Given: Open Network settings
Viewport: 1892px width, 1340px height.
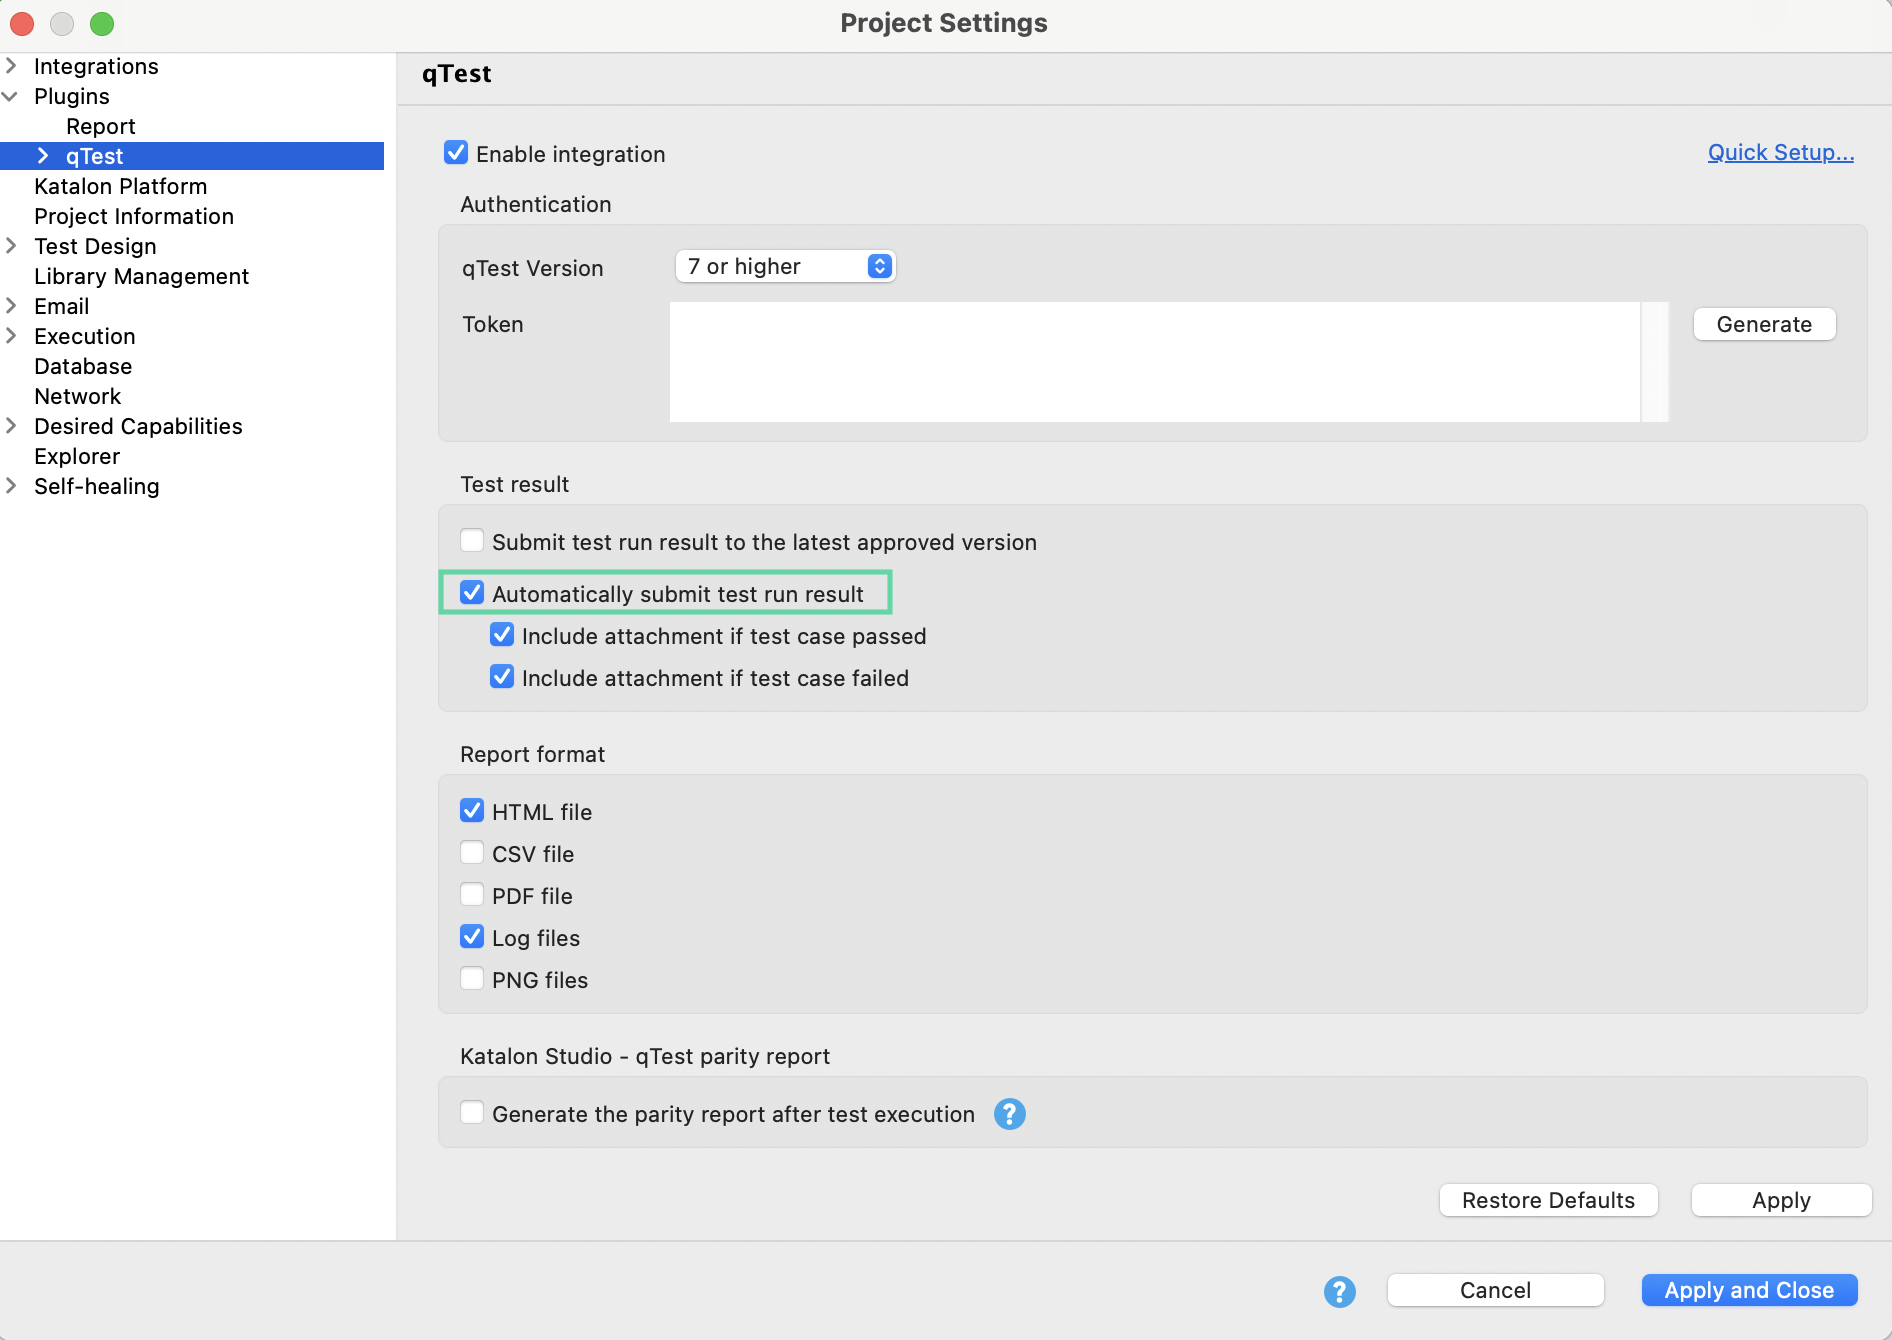Looking at the screenshot, I should click(77, 396).
